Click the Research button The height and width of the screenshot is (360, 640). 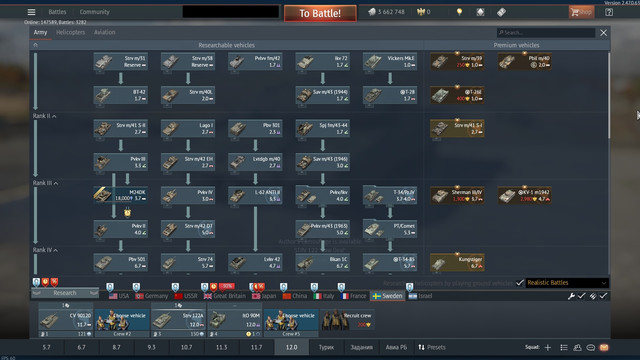pos(65,293)
